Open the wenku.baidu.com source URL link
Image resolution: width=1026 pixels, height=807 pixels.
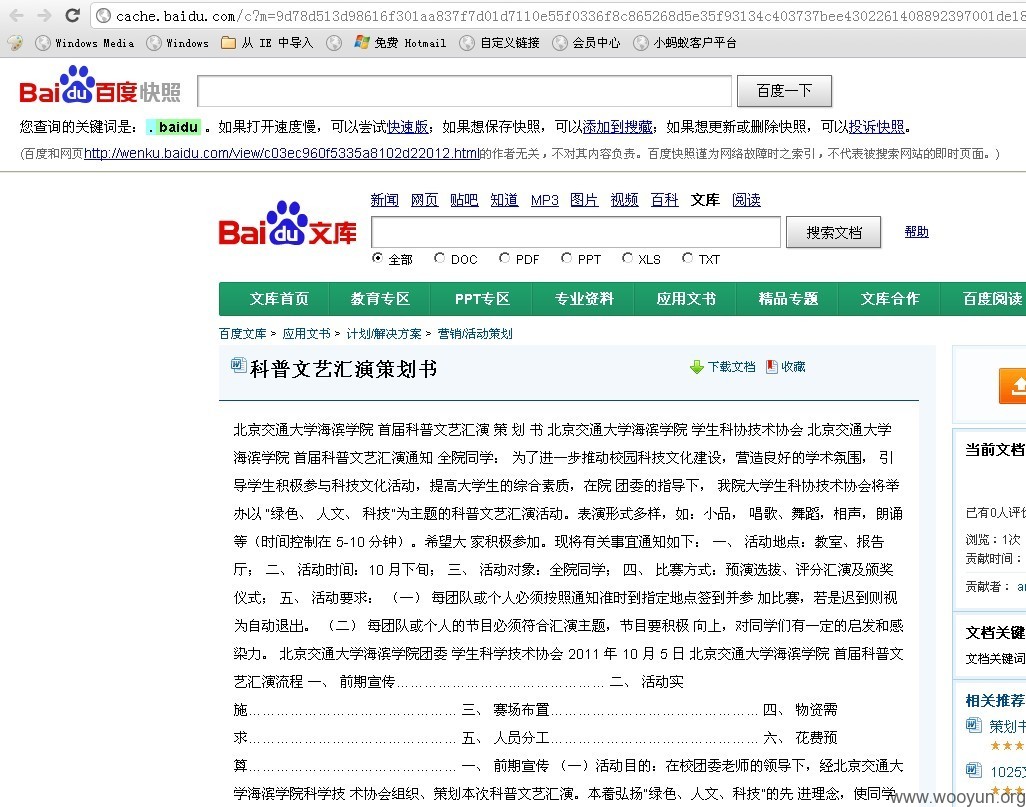[x=282, y=154]
